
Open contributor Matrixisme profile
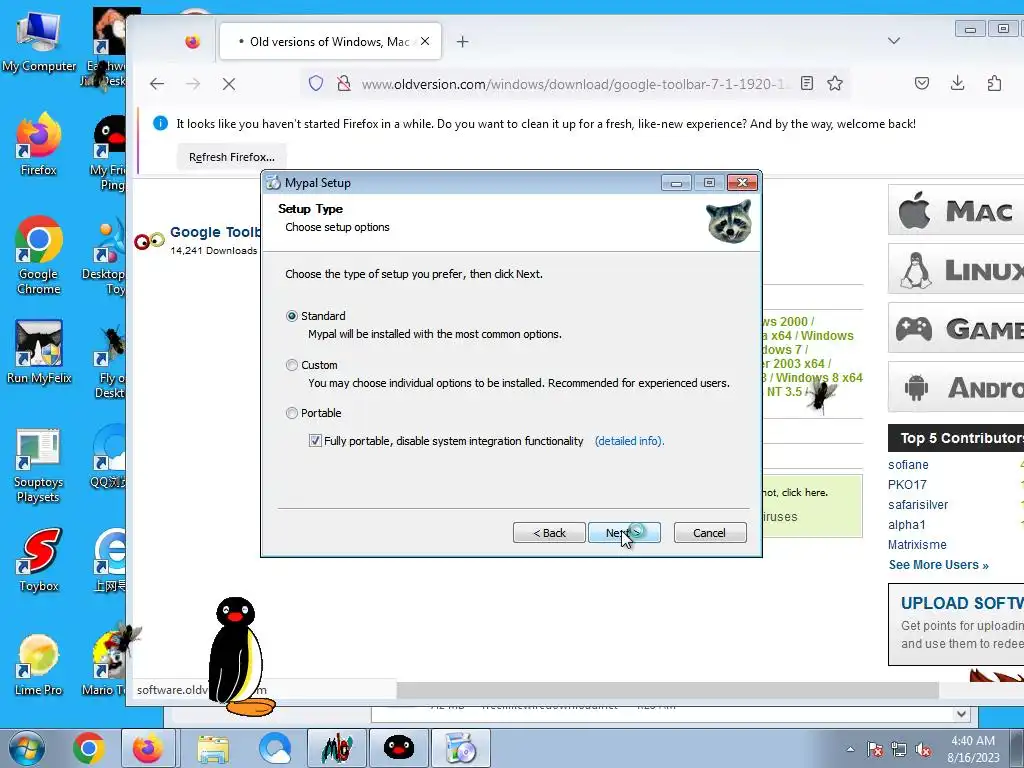(x=917, y=545)
